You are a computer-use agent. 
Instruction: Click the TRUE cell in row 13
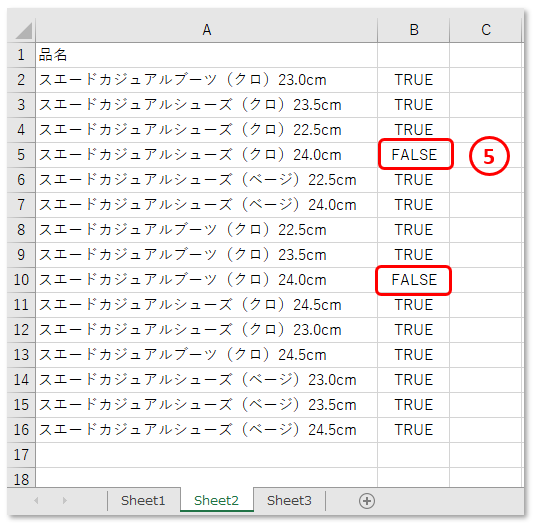pos(414,355)
